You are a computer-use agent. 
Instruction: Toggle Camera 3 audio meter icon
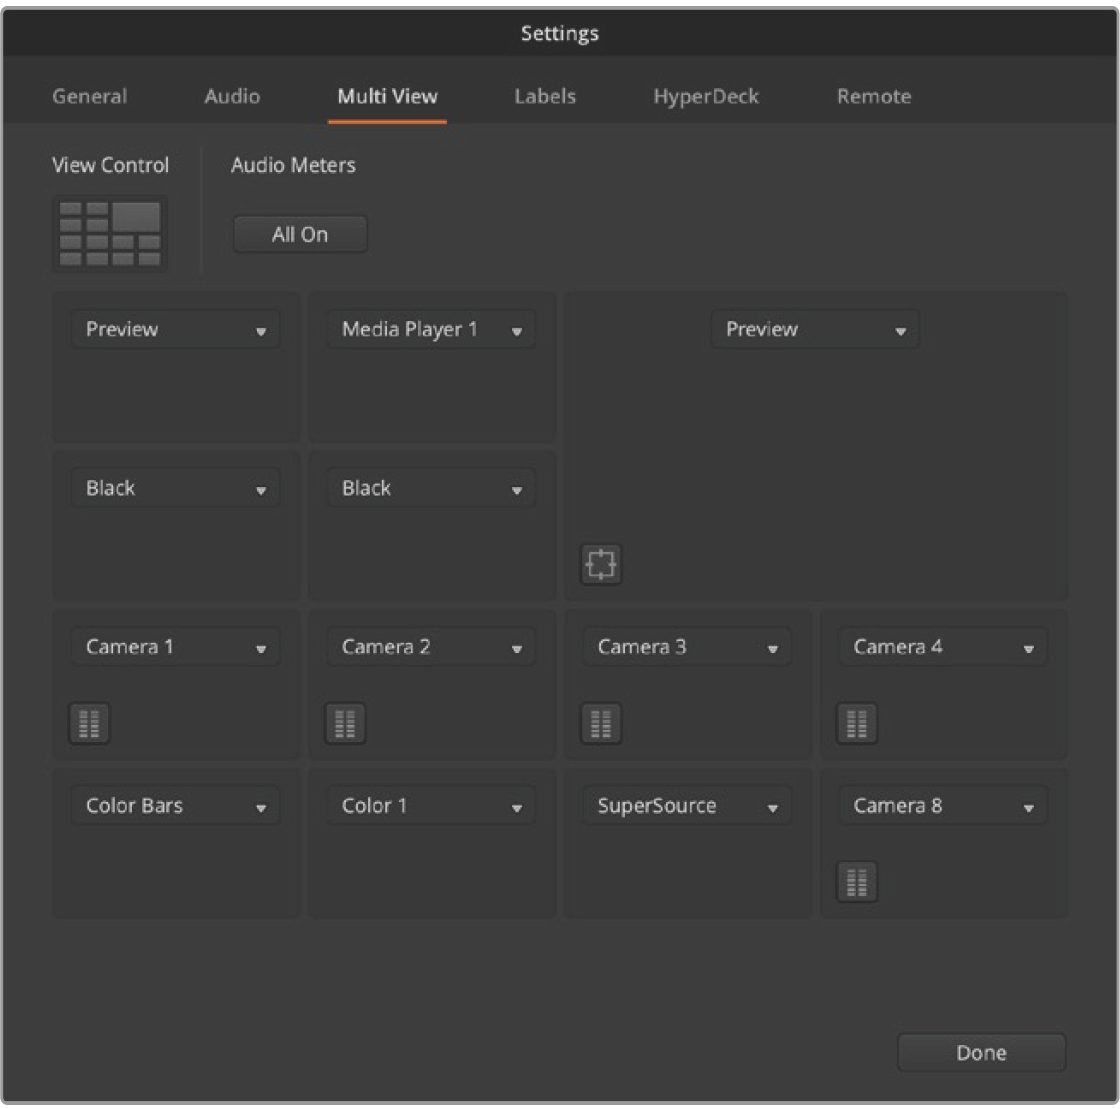click(601, 723)
